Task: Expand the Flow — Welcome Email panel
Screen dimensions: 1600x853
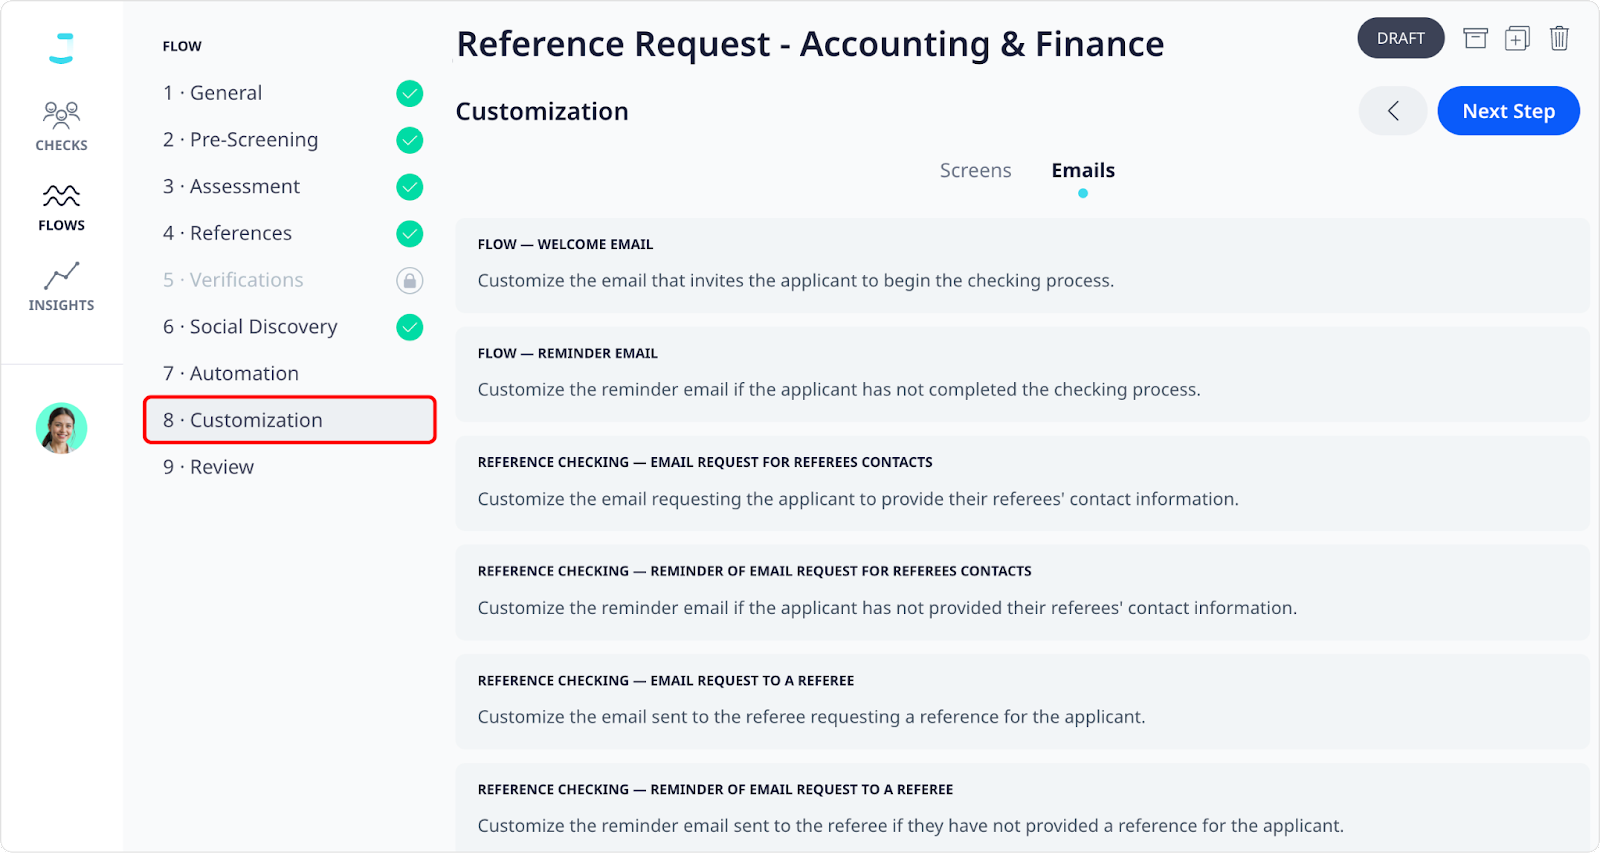Action: [x=1022, y=265]
